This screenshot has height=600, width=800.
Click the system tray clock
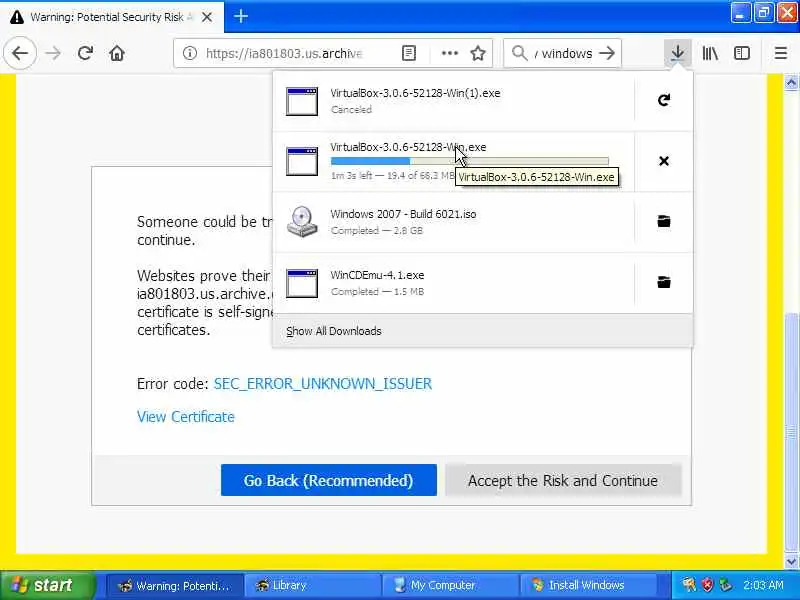point(763,585)
